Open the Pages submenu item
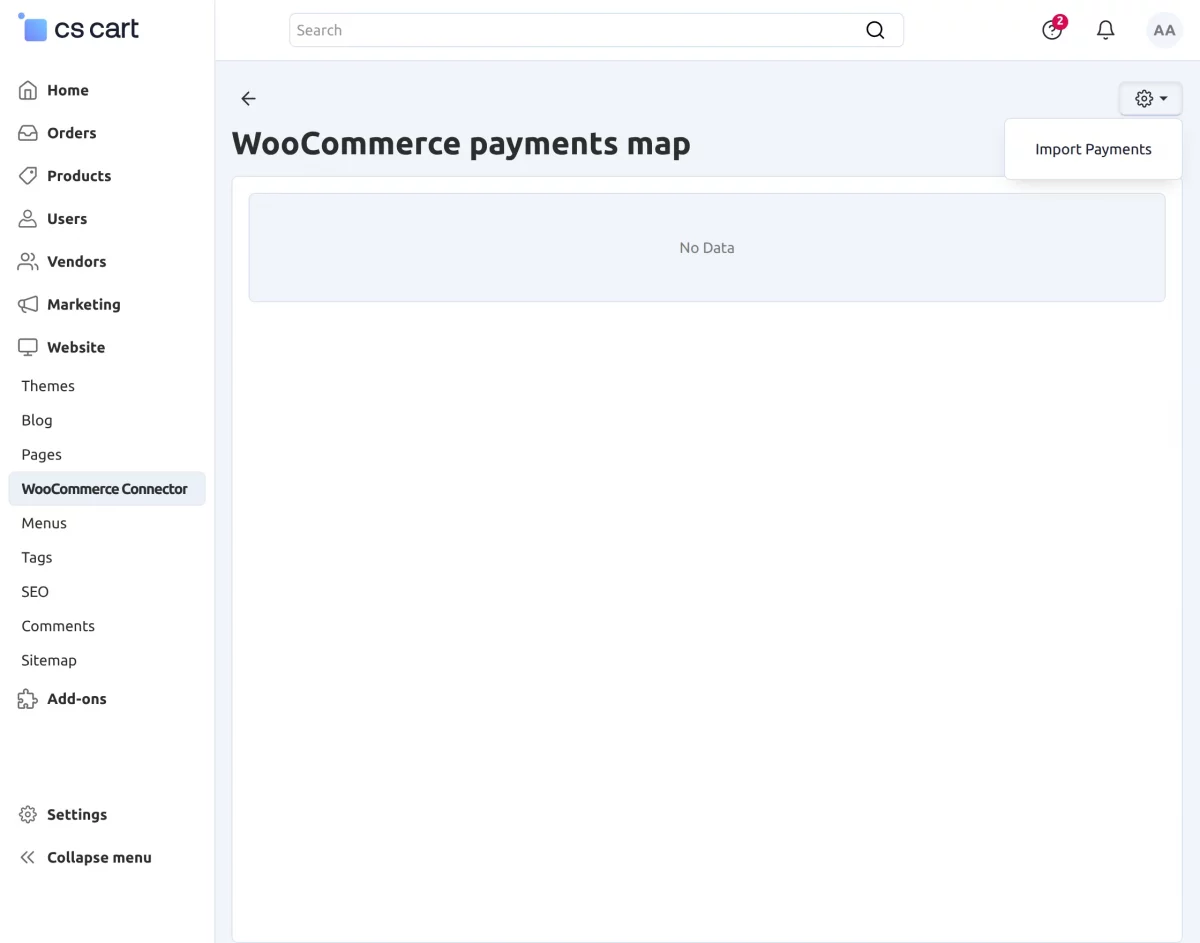Viewport: 1200px width, 943px height. pyautogui.click(x=41, y=454)
